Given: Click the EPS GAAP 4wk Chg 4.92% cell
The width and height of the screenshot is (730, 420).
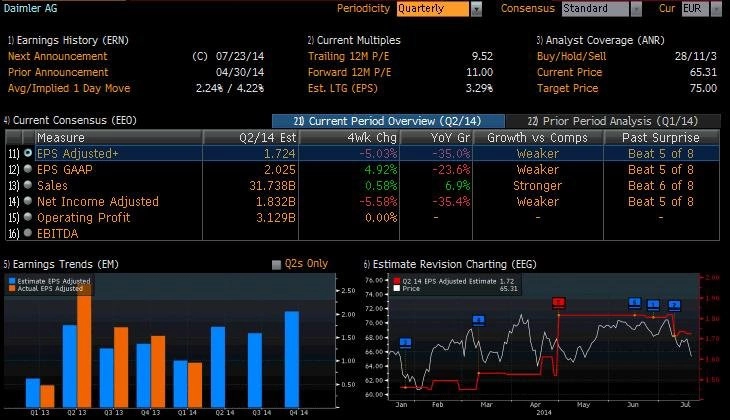Looking at the screenshot, I should click(380, 169).
